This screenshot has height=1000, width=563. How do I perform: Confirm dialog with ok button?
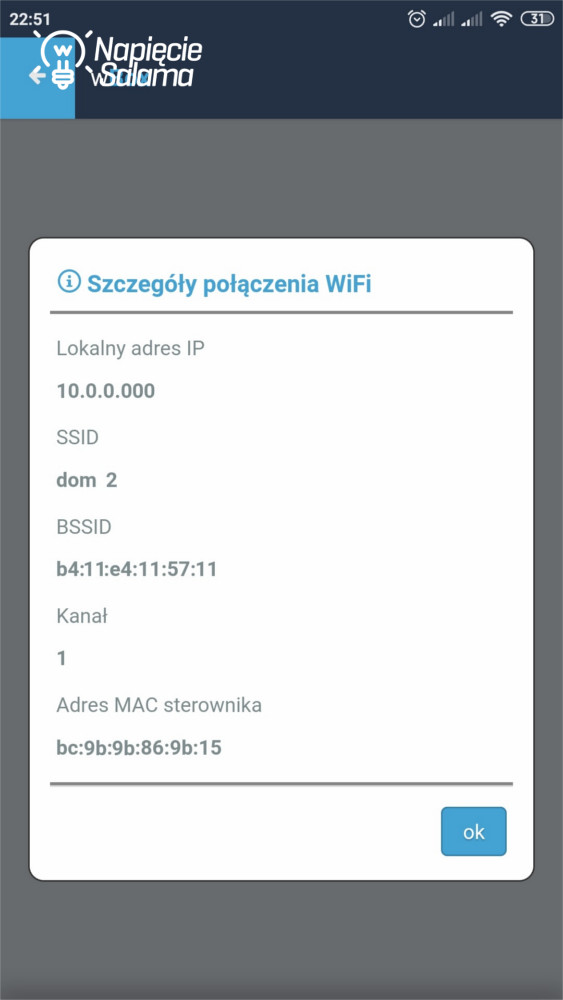(x=473, y=831)
